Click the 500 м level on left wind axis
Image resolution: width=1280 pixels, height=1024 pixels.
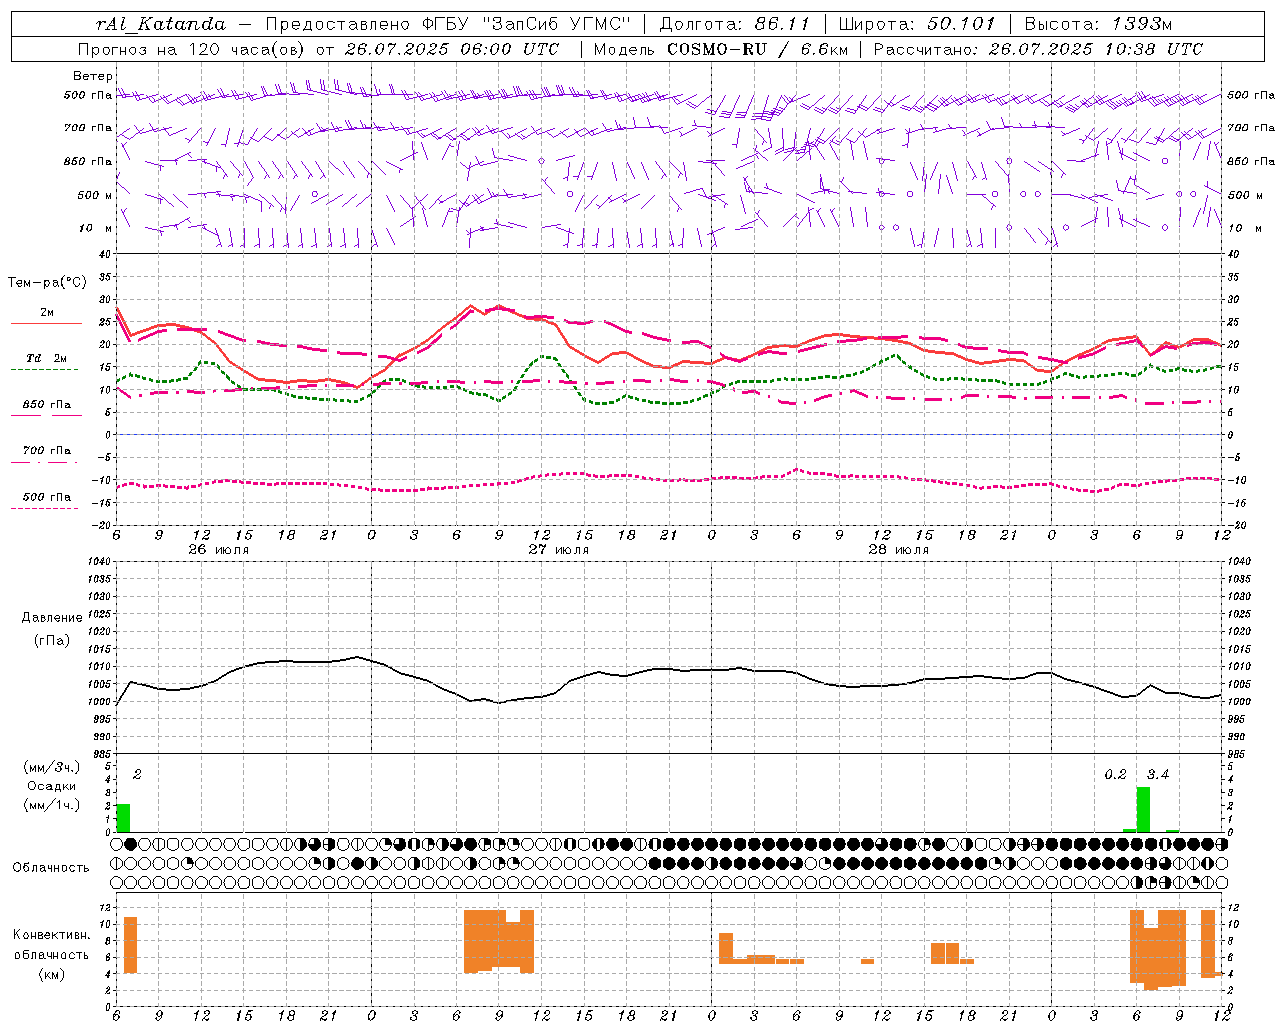(95, 195)
